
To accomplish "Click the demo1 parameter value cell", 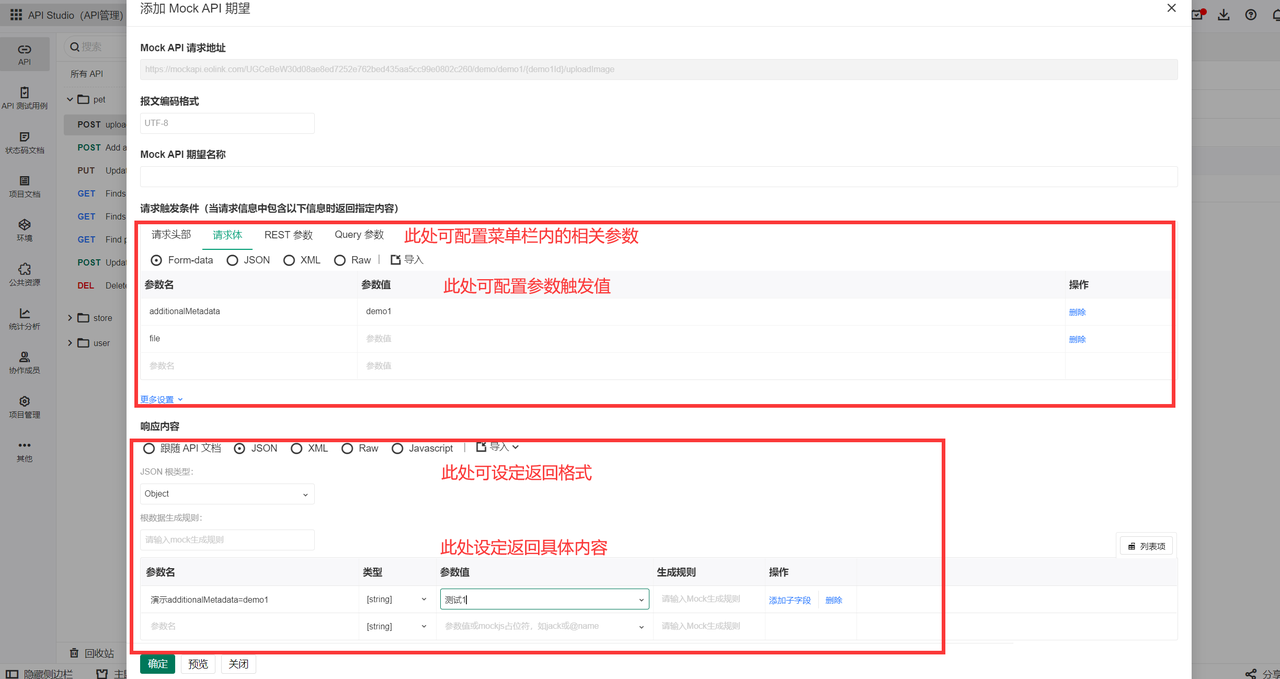I will click(711, 312).
